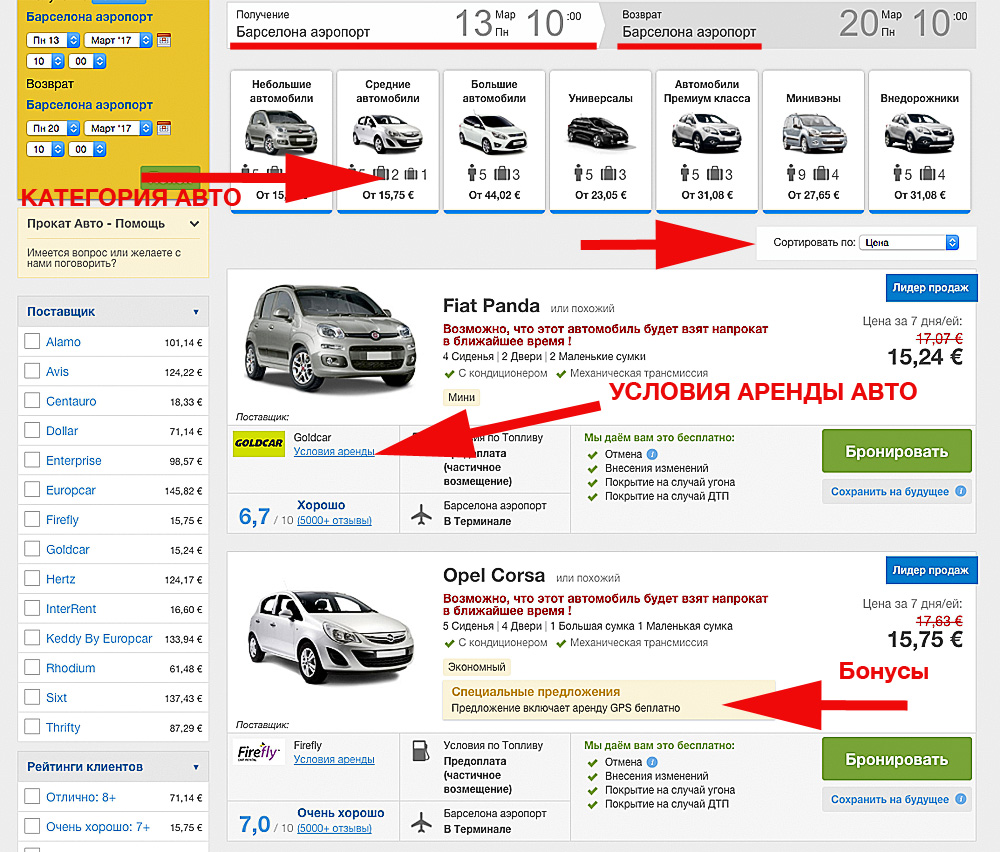
Task: Click the Opel Corsa car title
Action: pos(494,575)
